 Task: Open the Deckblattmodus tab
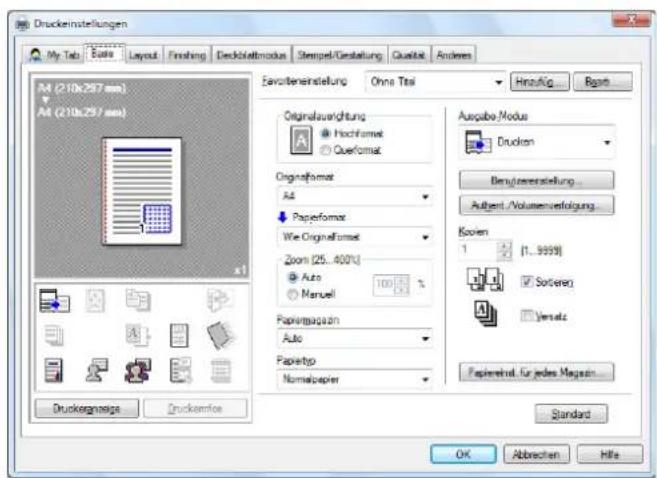pos(251,55)
